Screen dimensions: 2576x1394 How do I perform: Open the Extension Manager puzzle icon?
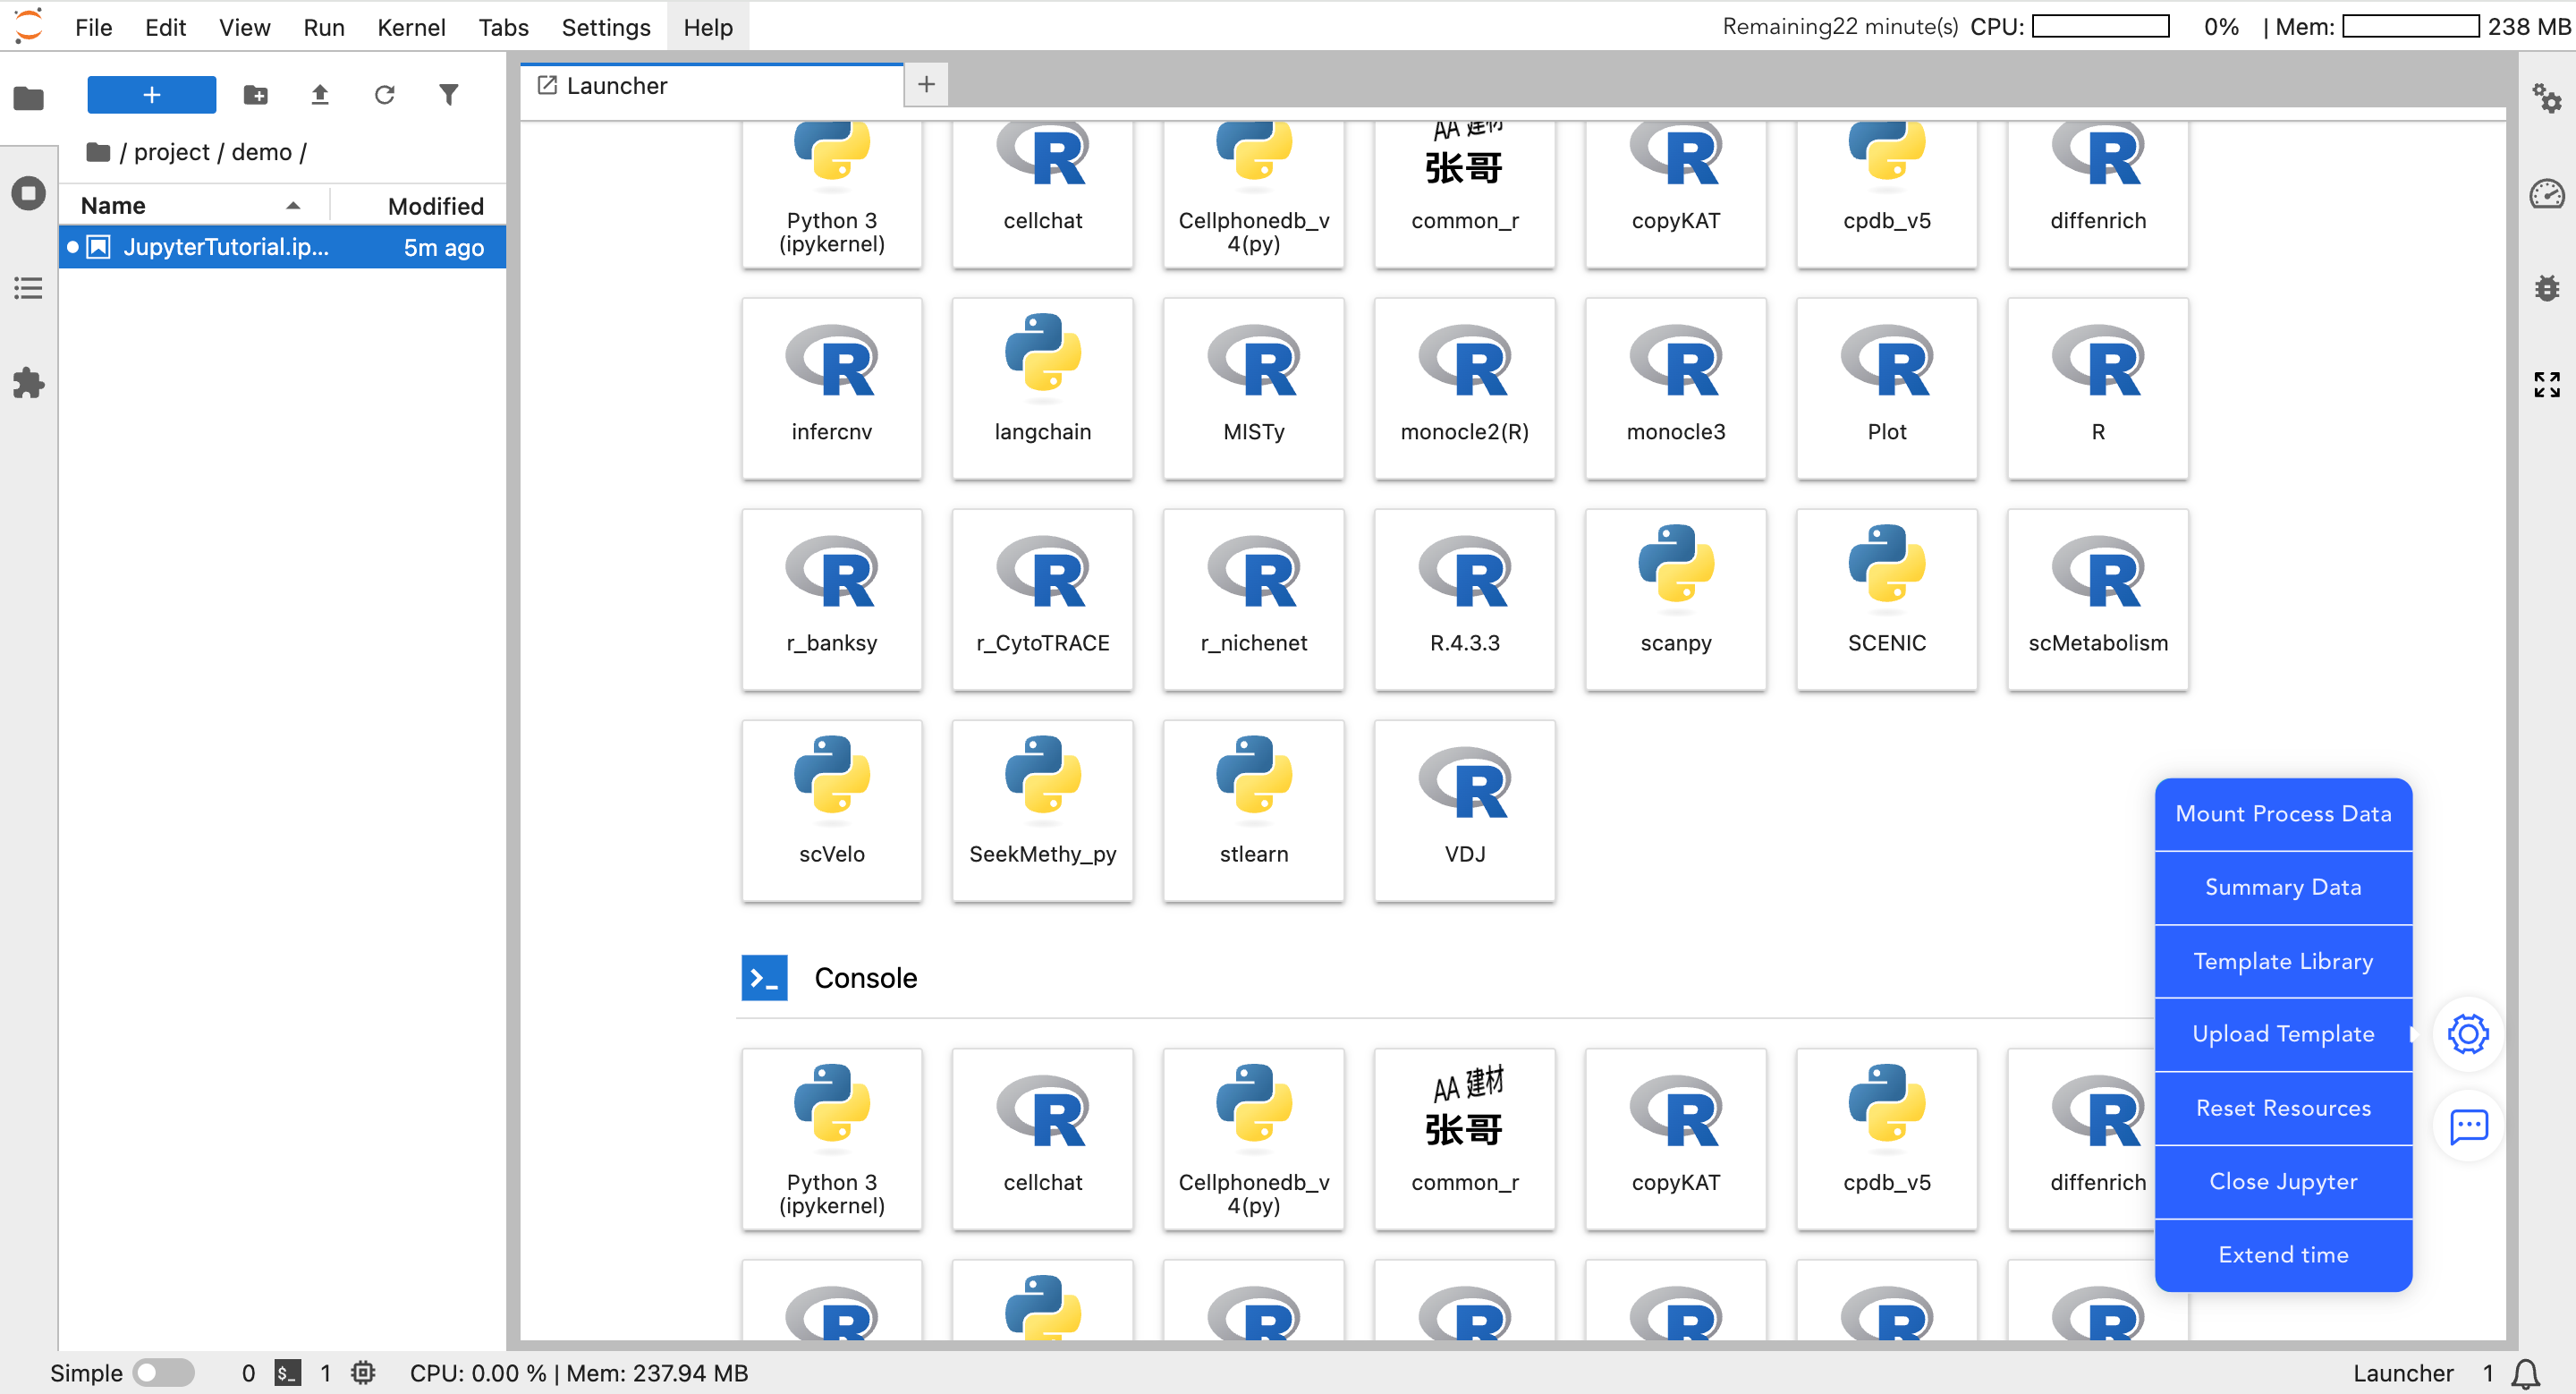pos(28,383)
